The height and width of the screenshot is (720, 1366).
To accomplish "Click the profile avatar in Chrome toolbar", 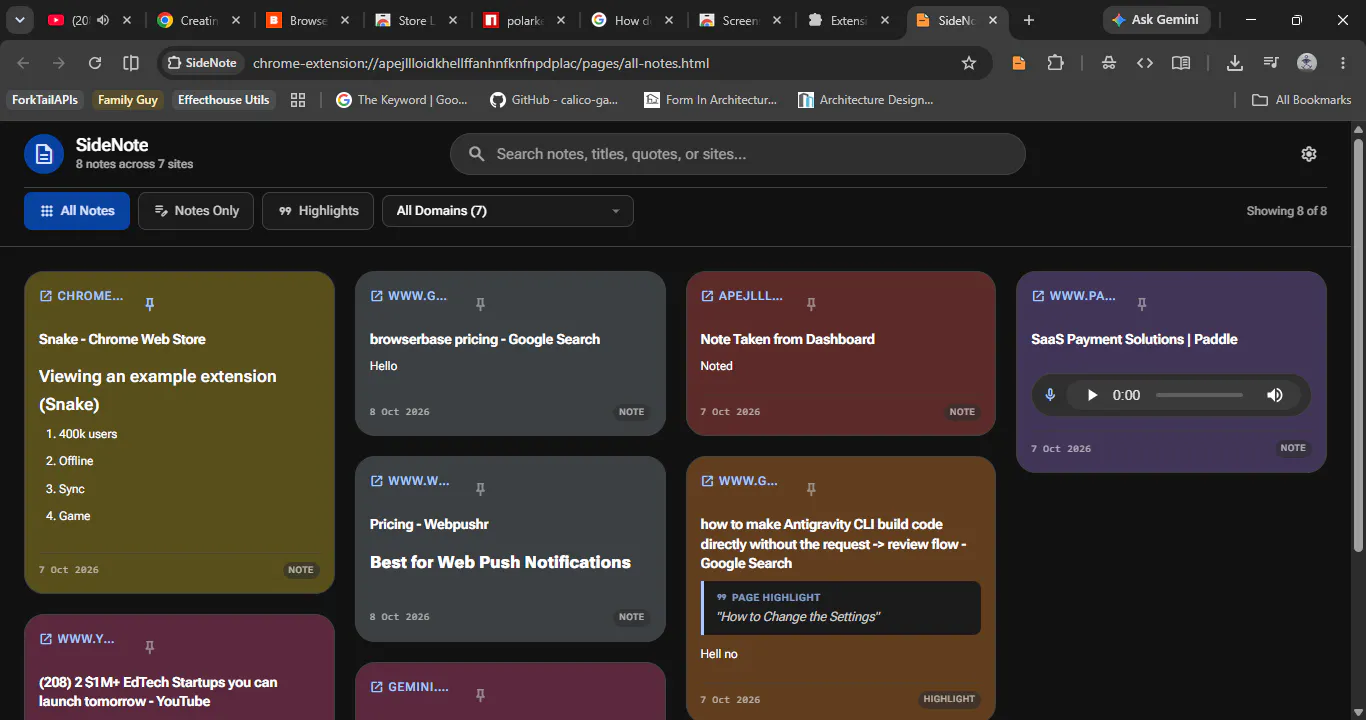I will click(x=1307, y=63).
